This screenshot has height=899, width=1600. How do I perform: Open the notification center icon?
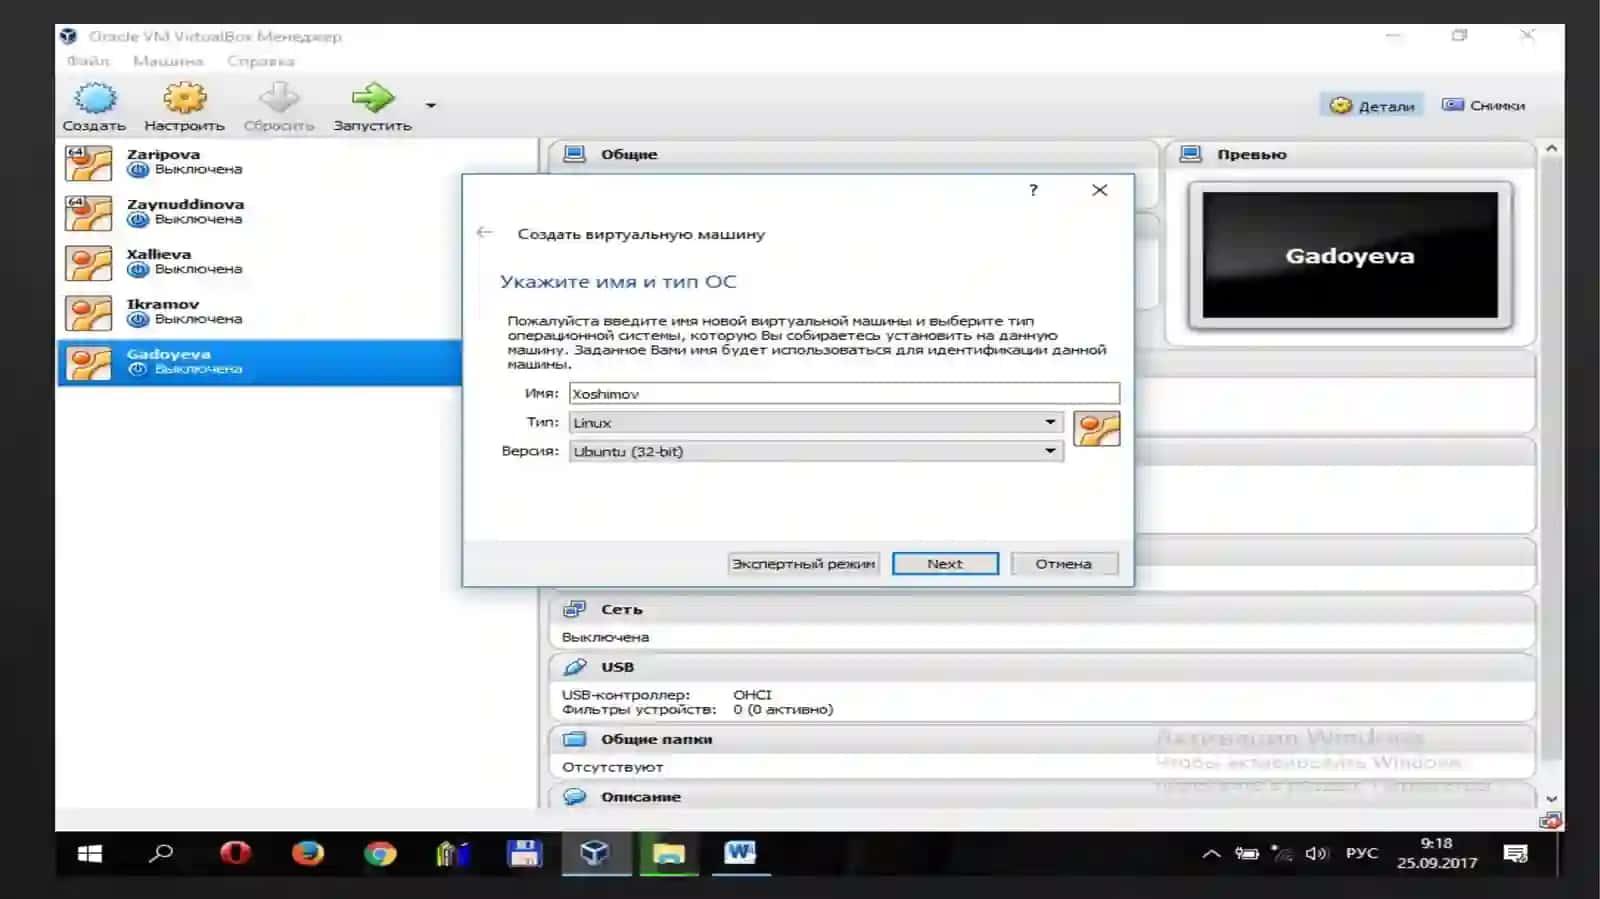coord(1516,853)
